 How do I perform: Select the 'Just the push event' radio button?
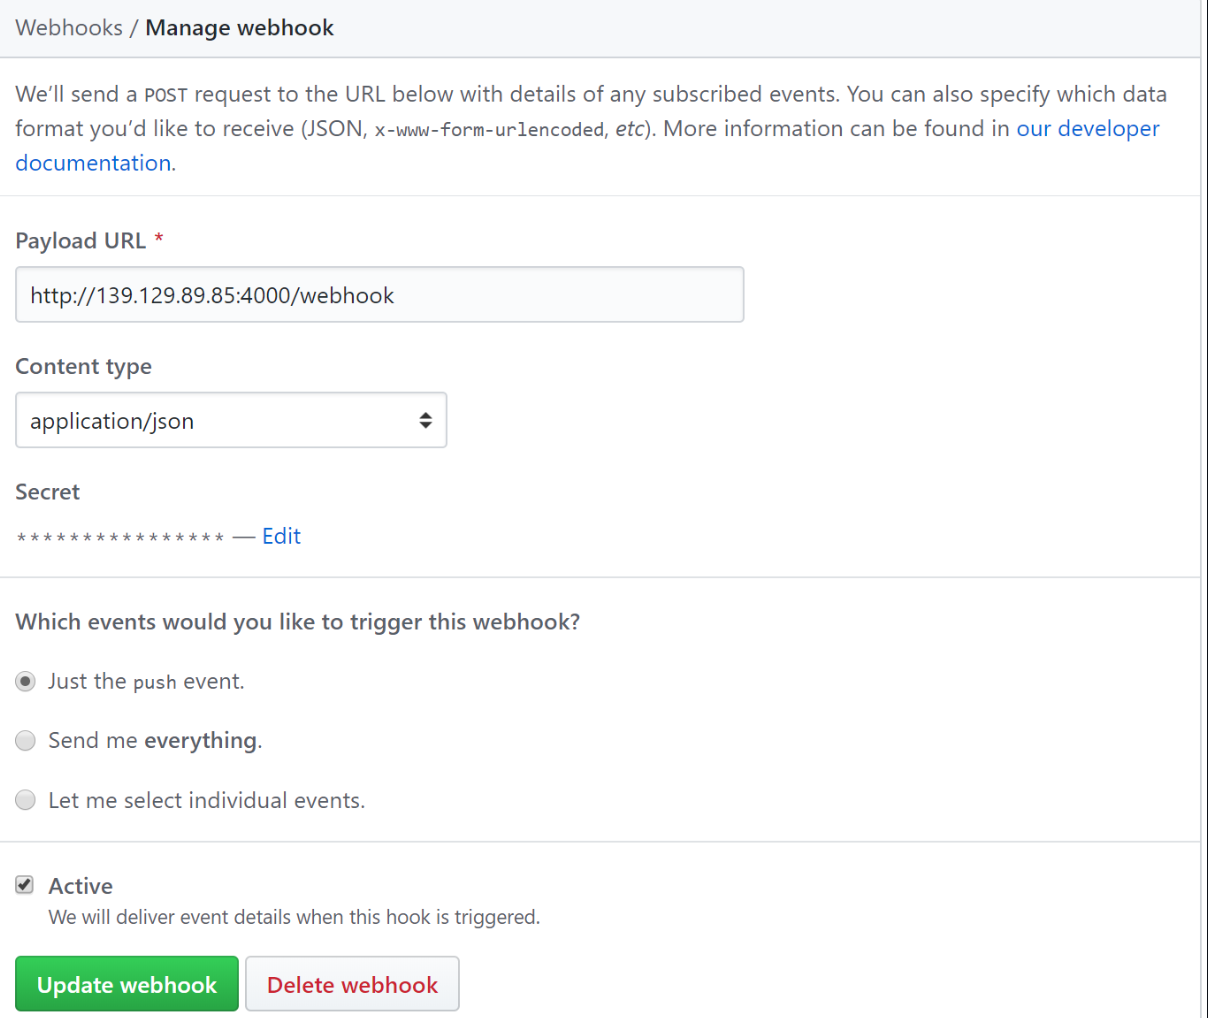point(26,682)
